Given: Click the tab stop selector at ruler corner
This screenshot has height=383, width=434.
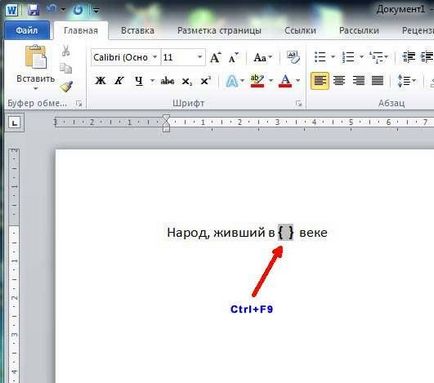Looking at the screenshot, I should click(x=14, y=123).
